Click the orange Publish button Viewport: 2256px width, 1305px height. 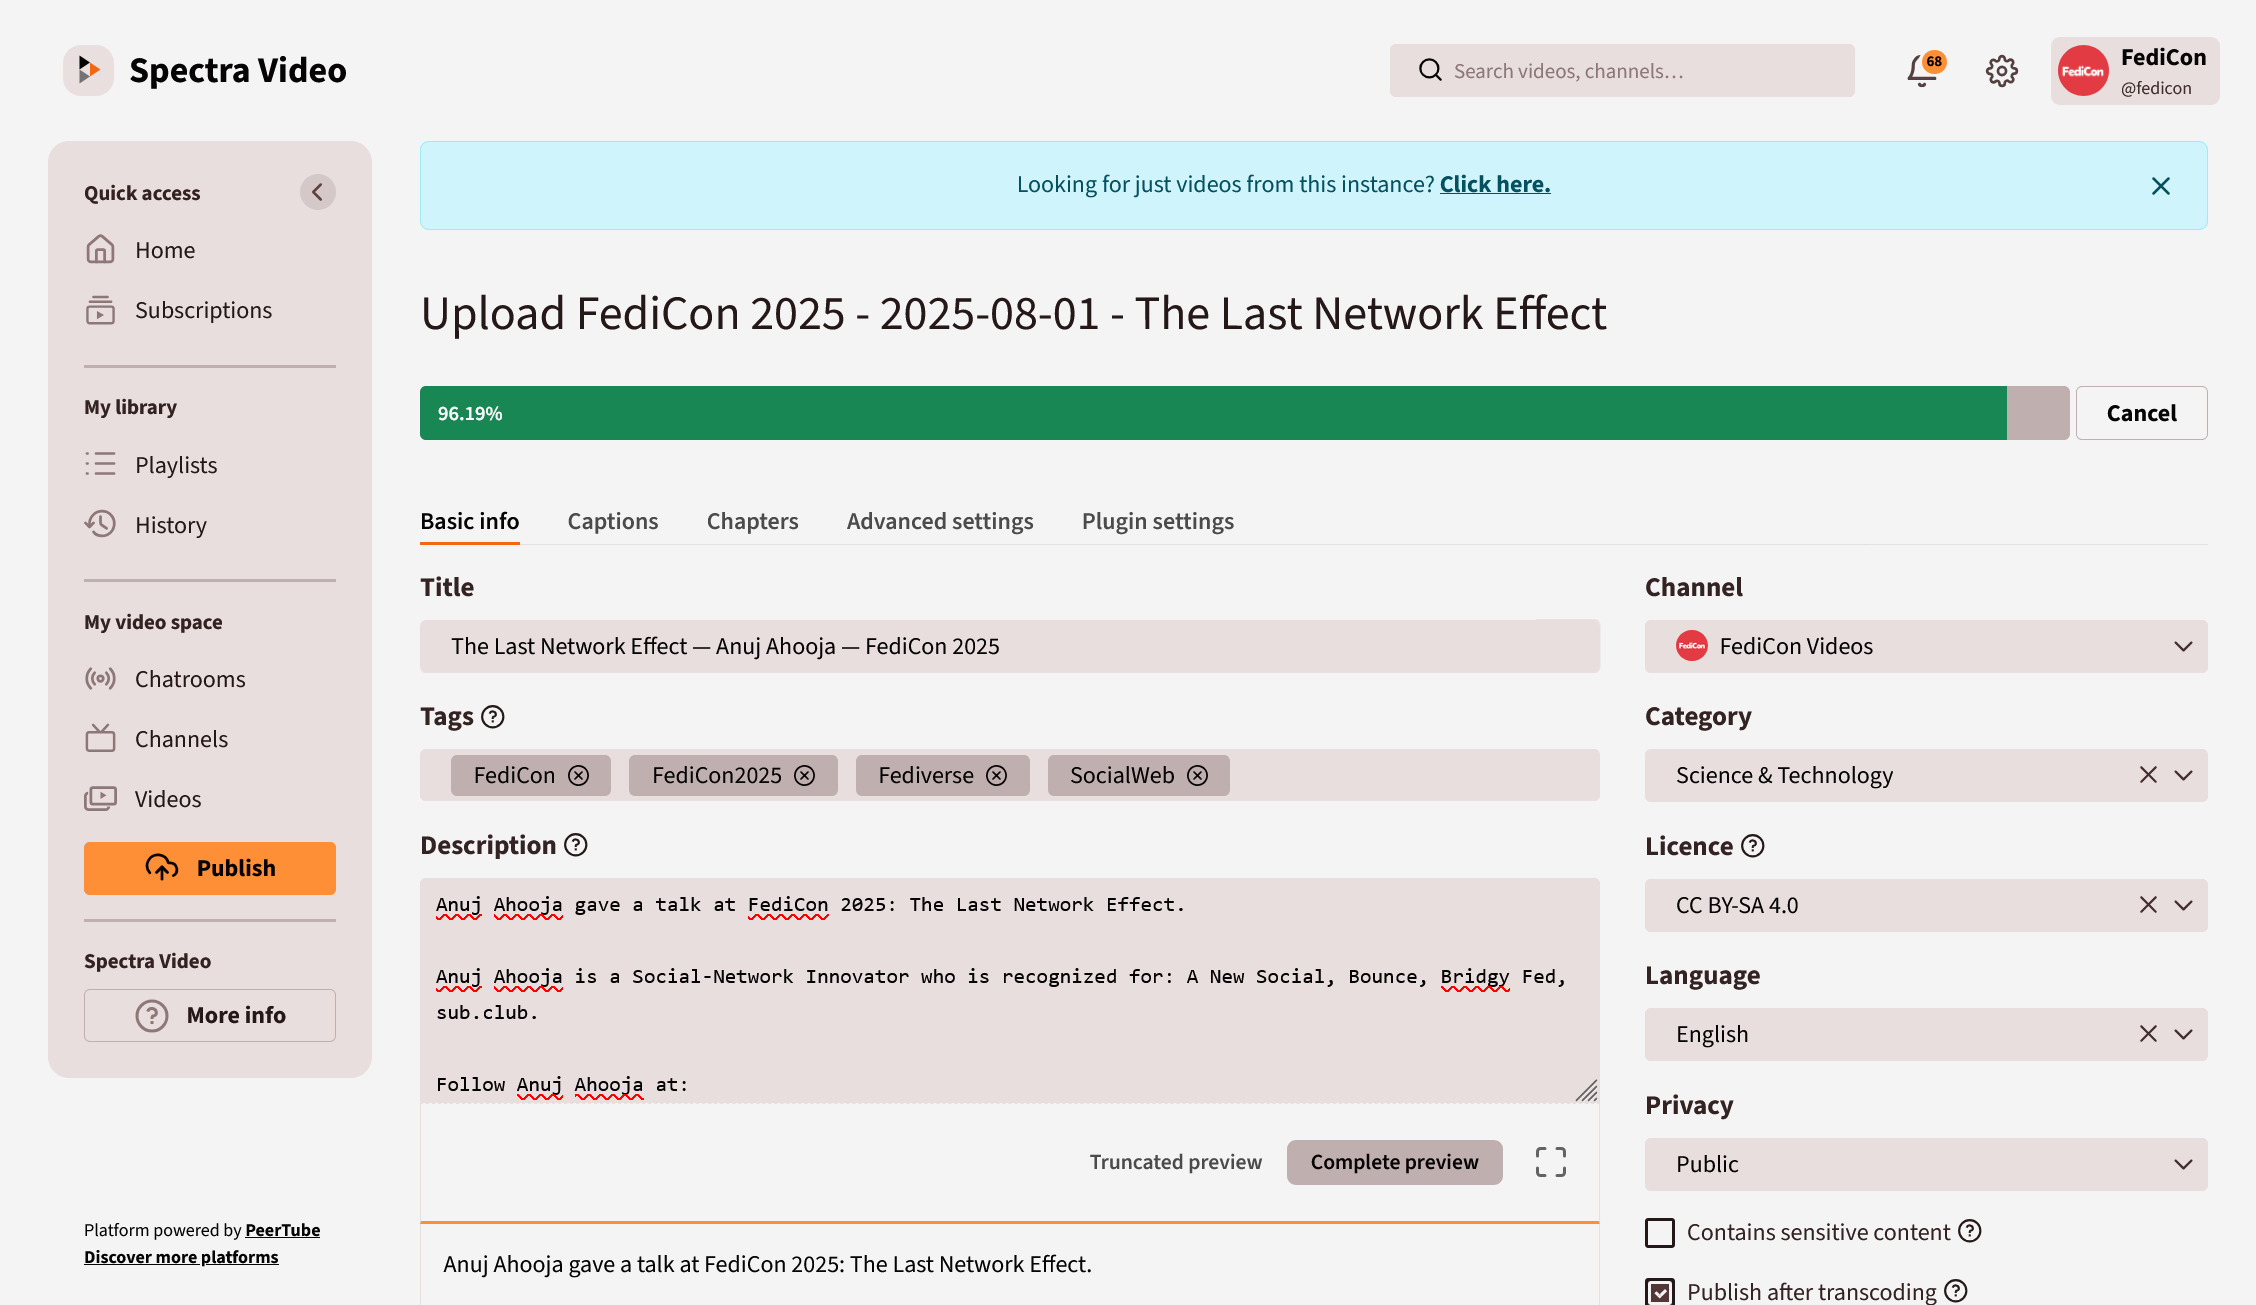pos(210,868)
